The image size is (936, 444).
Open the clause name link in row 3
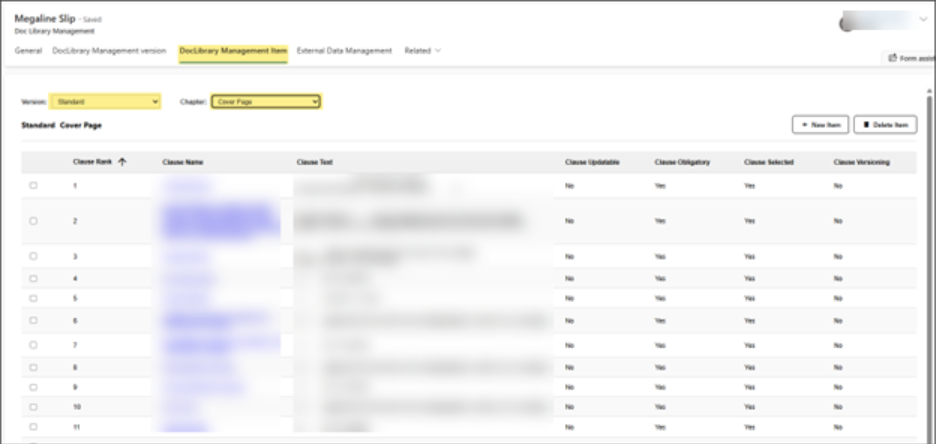(x=185, y=257)
